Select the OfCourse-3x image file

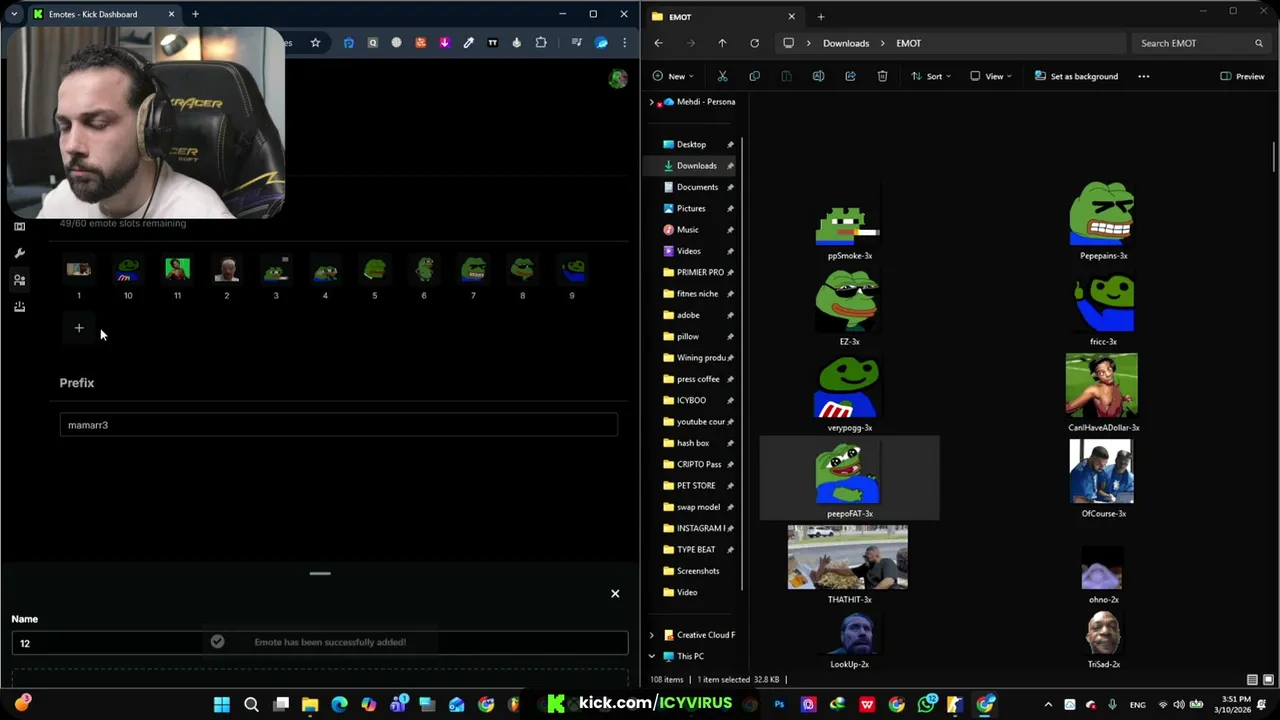1103,479
